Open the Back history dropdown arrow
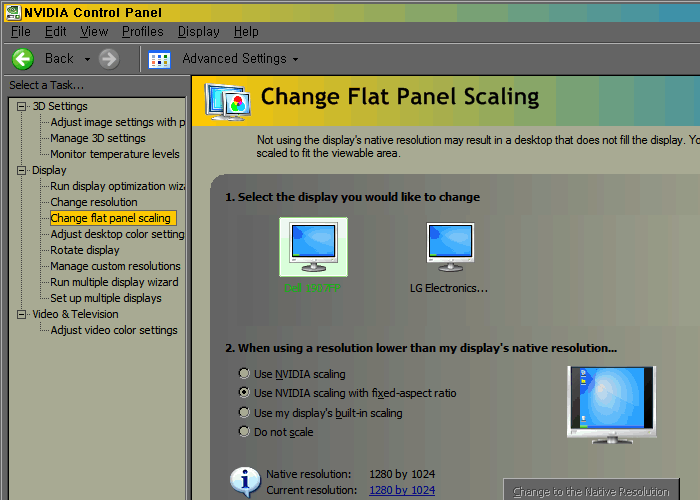The width and height of the screenshot is (700, 500). [87, 59]
